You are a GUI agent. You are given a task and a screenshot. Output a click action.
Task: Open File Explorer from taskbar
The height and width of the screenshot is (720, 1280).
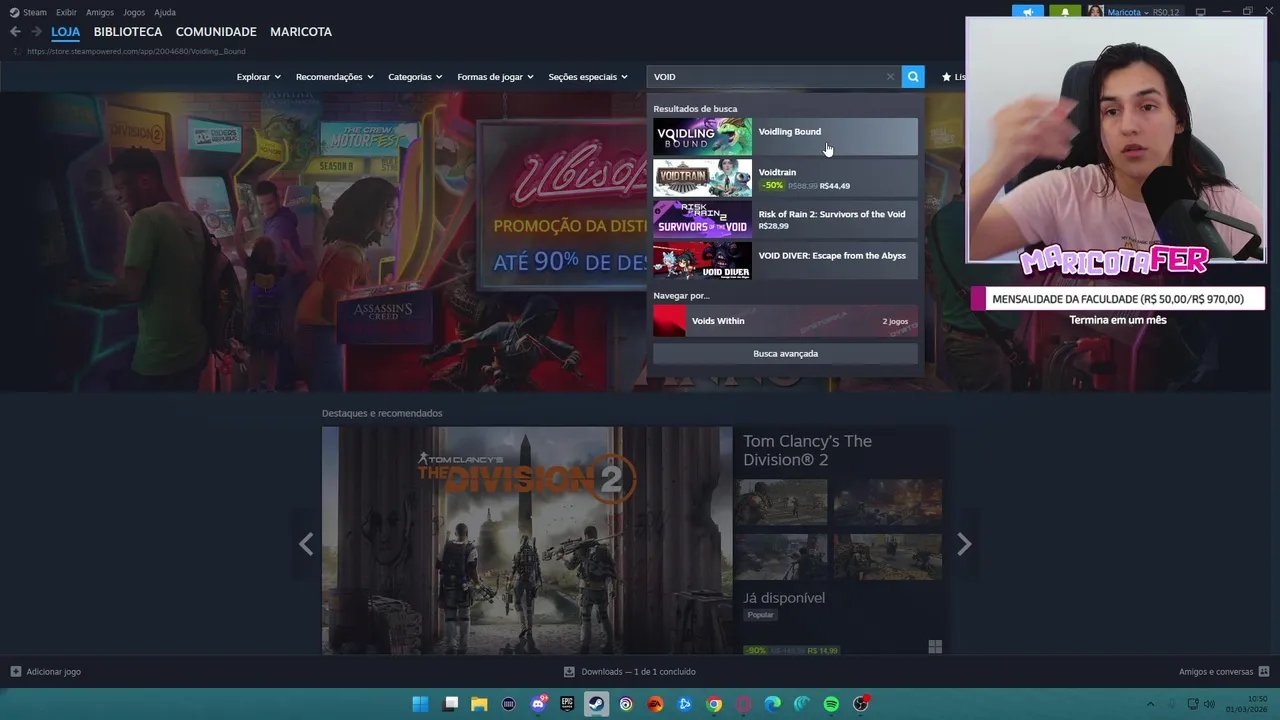[480, 704]
